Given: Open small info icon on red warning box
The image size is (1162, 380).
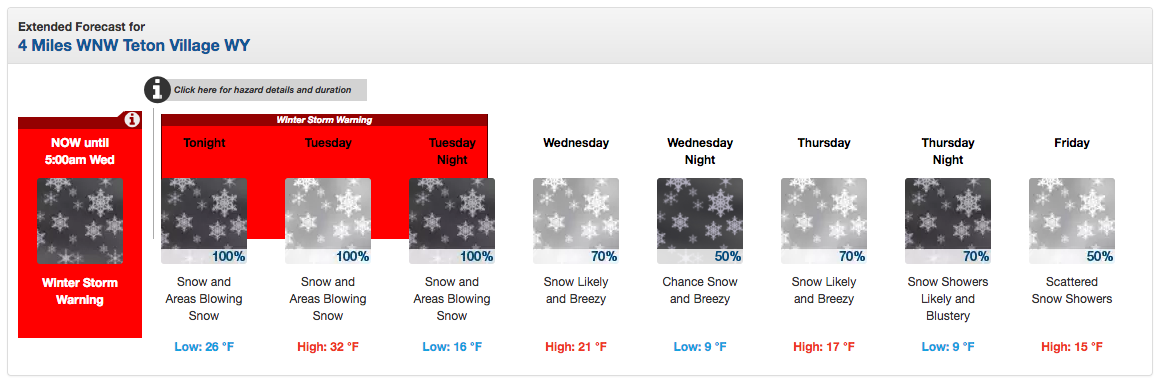Looking at the screenshot, I should 132,119.
